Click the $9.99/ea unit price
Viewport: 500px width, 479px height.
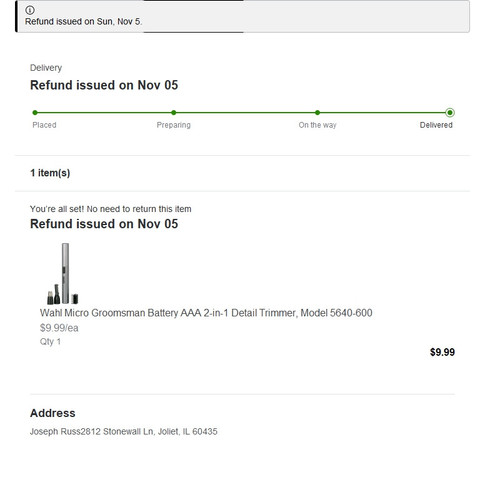click(x=59, y=328)
